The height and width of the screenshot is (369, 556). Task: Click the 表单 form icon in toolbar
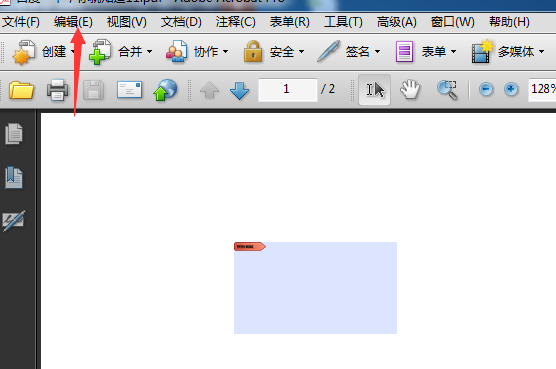coord(404,52)
